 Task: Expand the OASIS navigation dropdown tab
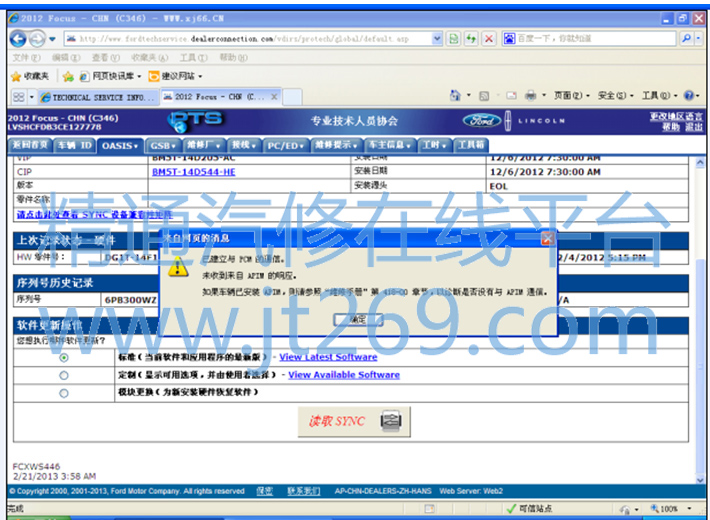[x=120, y=145]
